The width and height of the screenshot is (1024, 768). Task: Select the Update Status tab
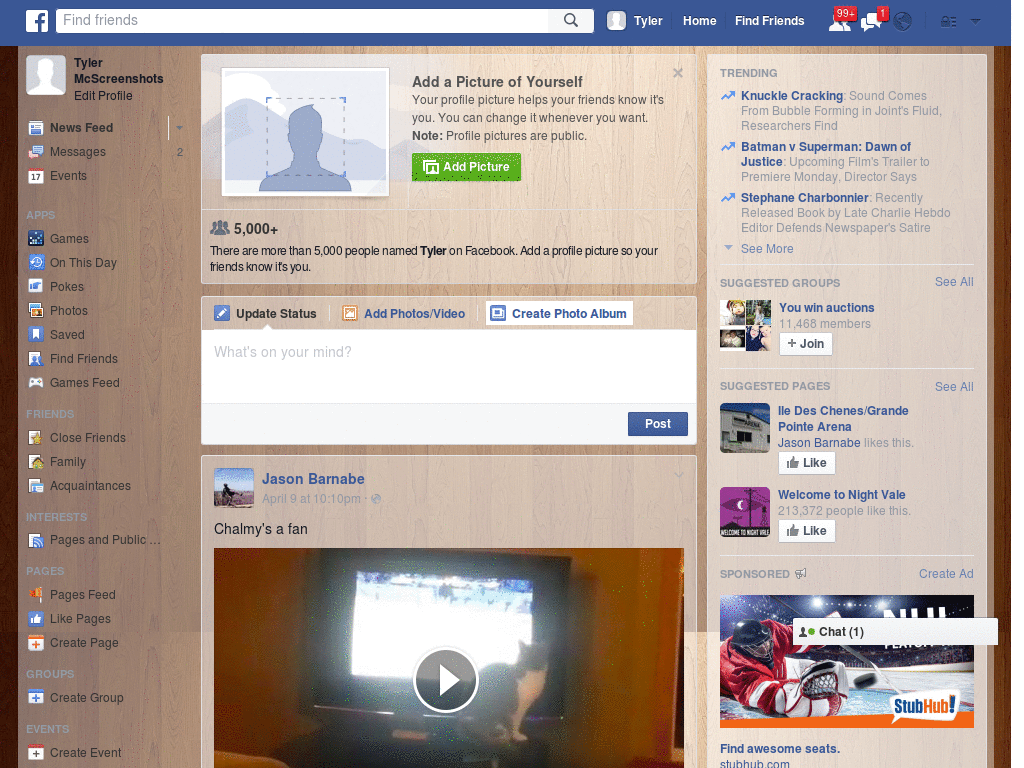pyautogui.click(x=265, y=313)
